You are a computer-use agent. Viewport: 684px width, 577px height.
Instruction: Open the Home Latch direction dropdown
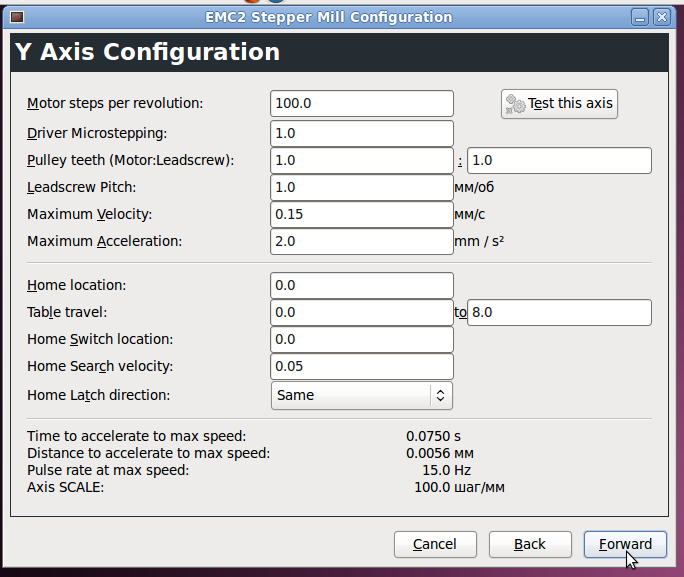(x=362, y=395)
